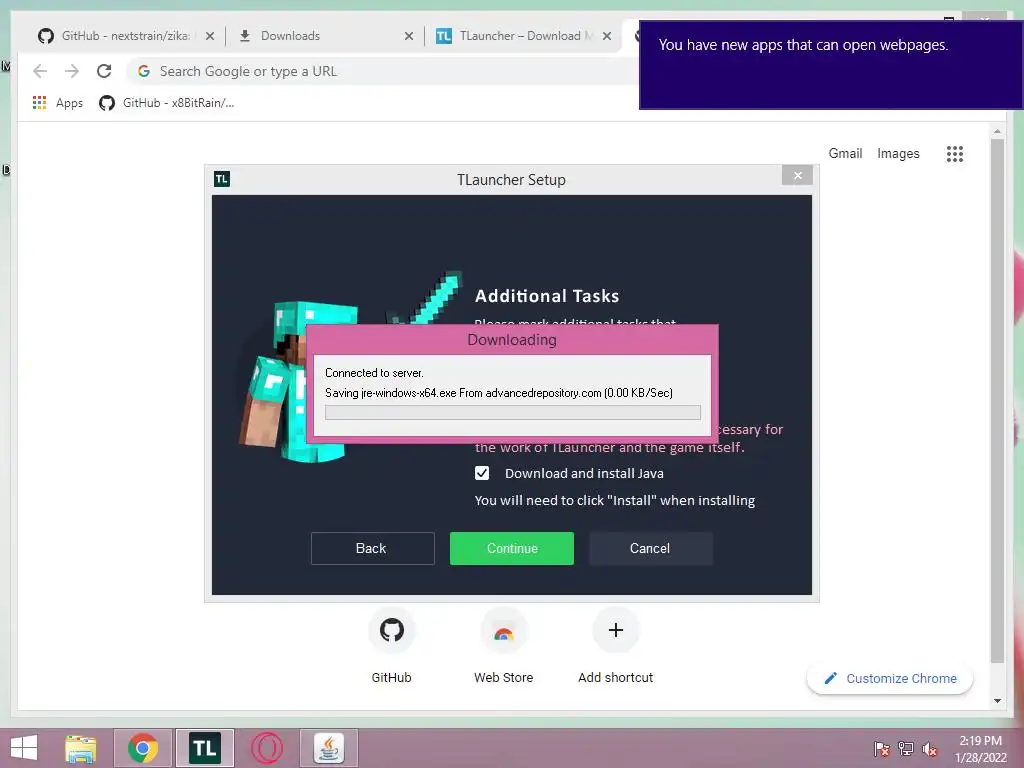
Task: Open the Windows Start menu
Action: (24, 748)
